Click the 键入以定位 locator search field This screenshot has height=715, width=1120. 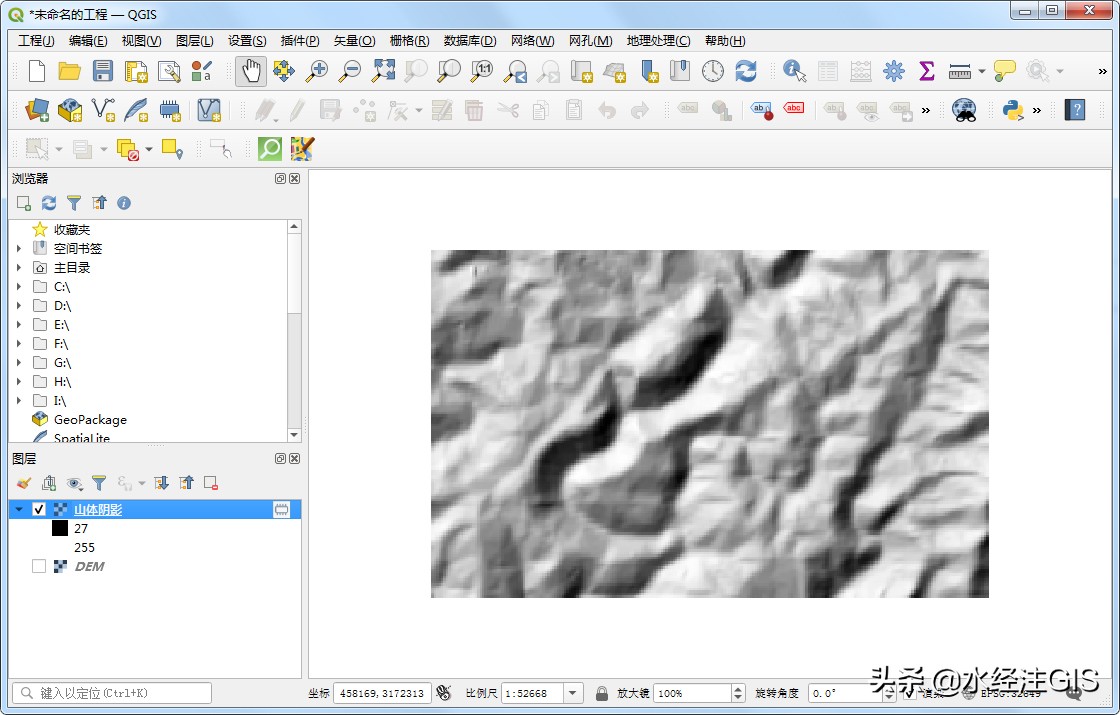(x=112, y=693)
